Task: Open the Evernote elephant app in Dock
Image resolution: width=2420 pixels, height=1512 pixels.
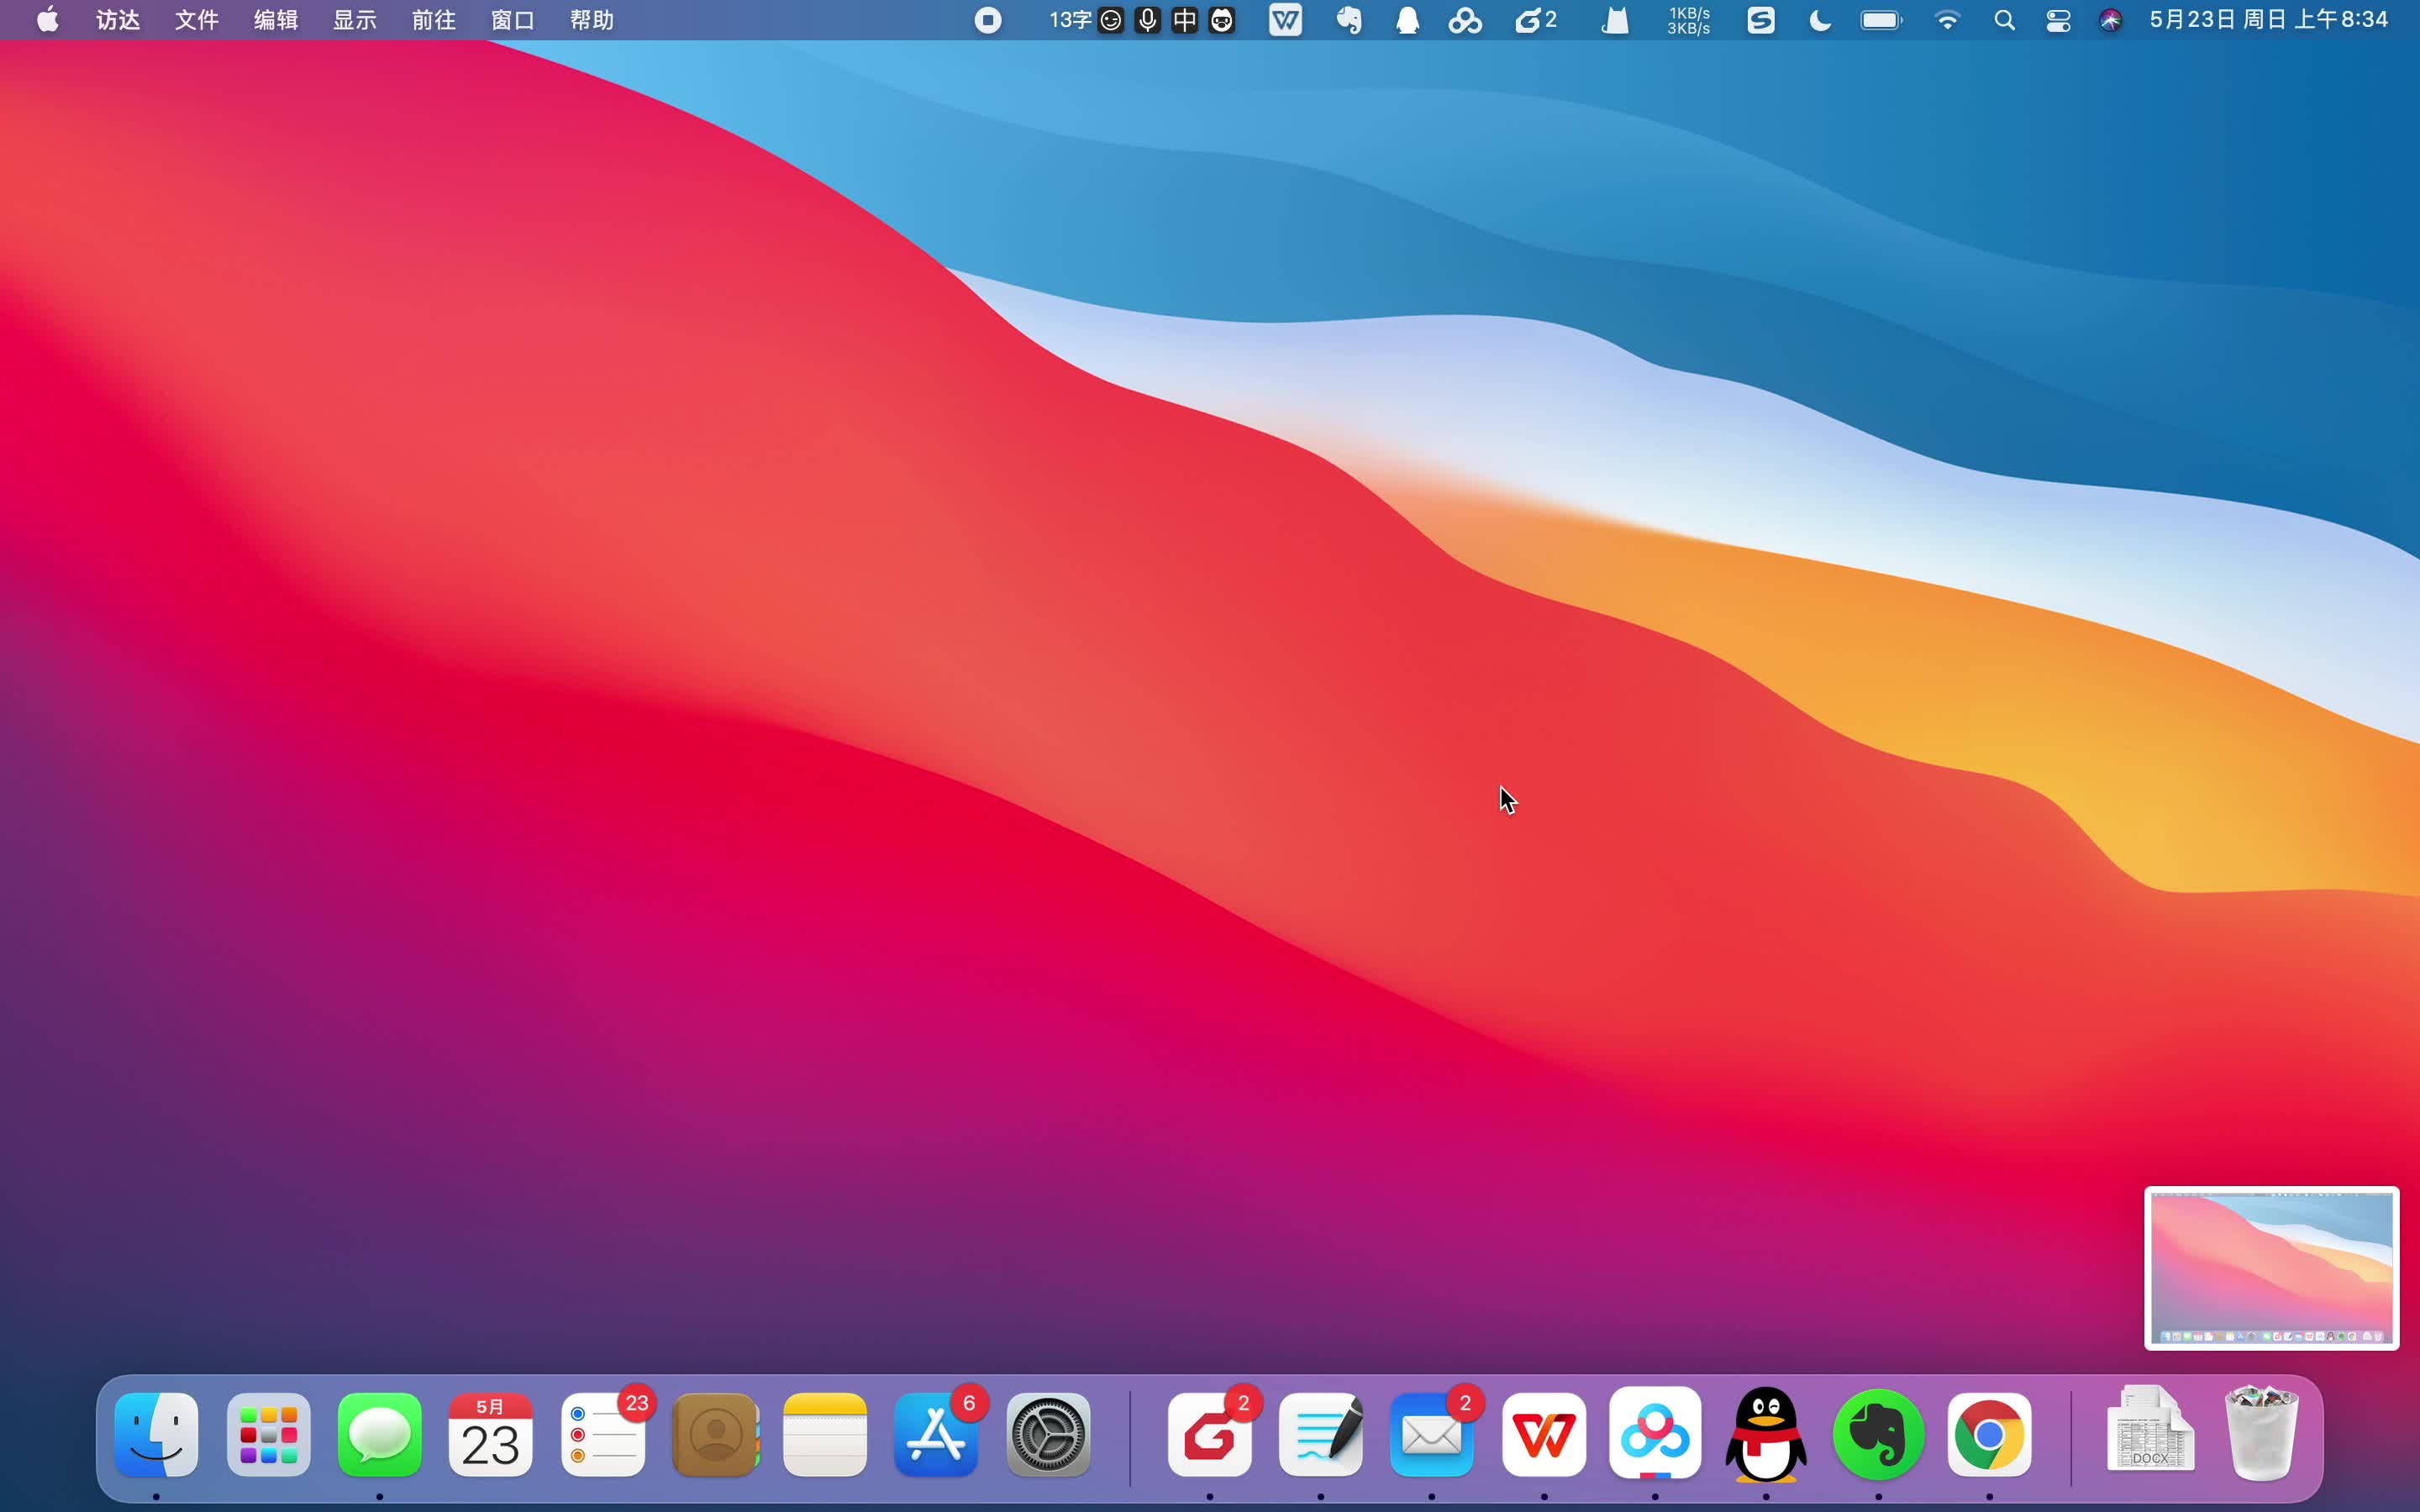Action: 1878,1435
